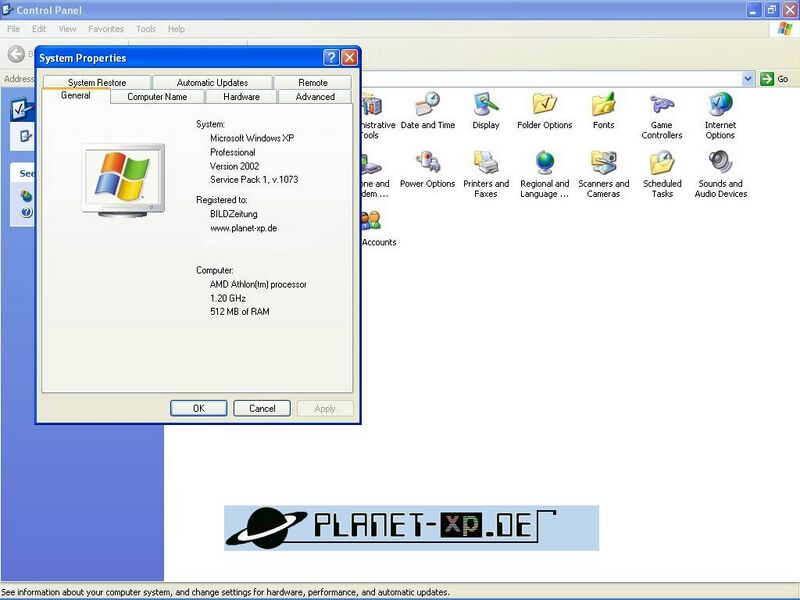Open Scheduled Tasks icon
This screenshot has width=800, height=600.
662,174
